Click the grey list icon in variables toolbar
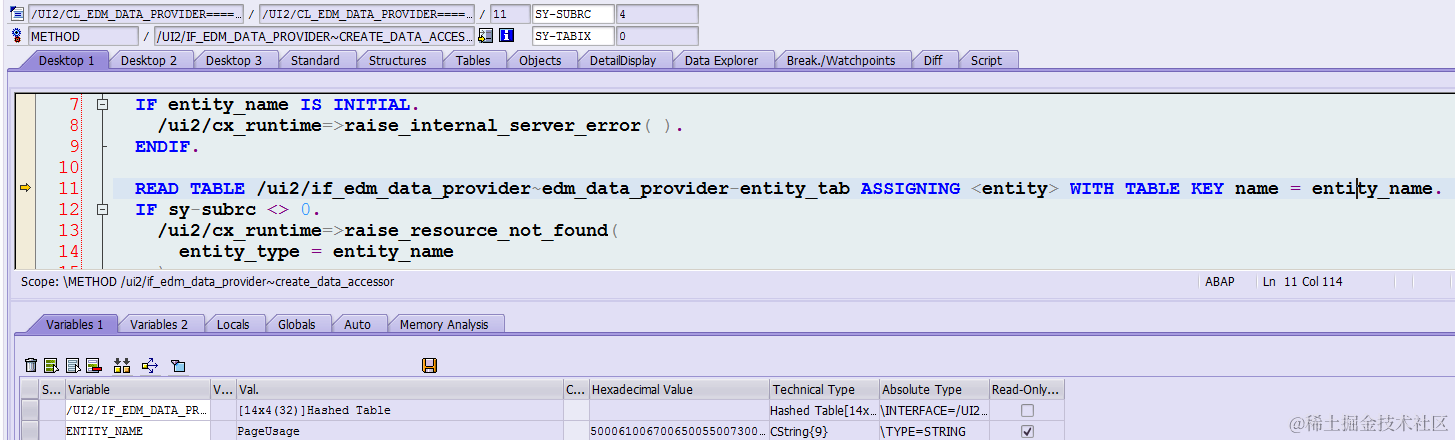1455x440 pixels. (73, 366)
